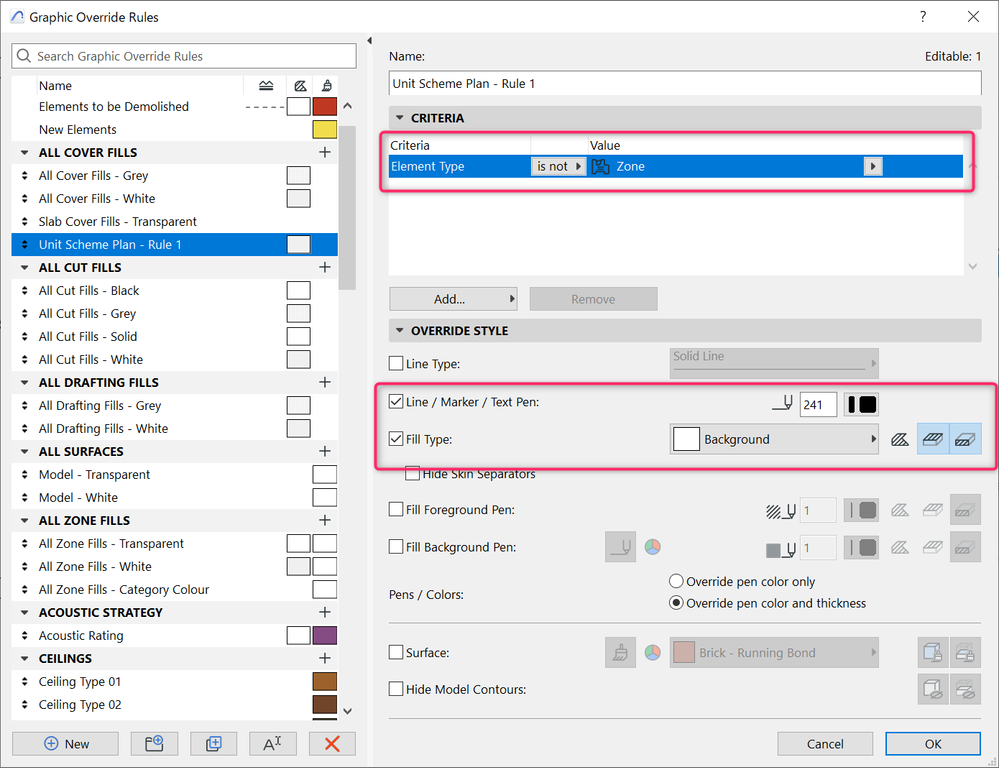Open the Background fill type dropdown
The image size is (999, 768).
pos(774,439)
